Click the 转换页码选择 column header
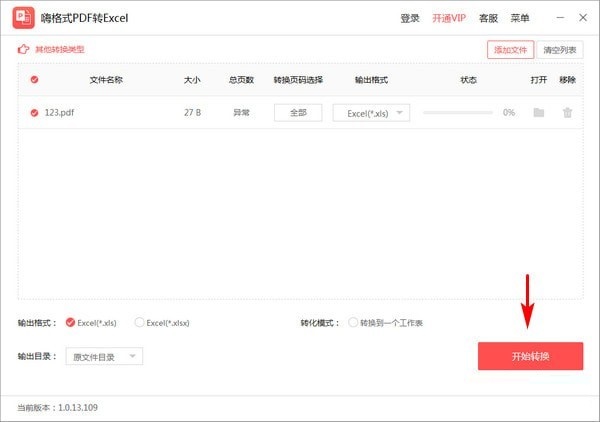The height and width of the screenshot is (422, 600). point(298,80)
